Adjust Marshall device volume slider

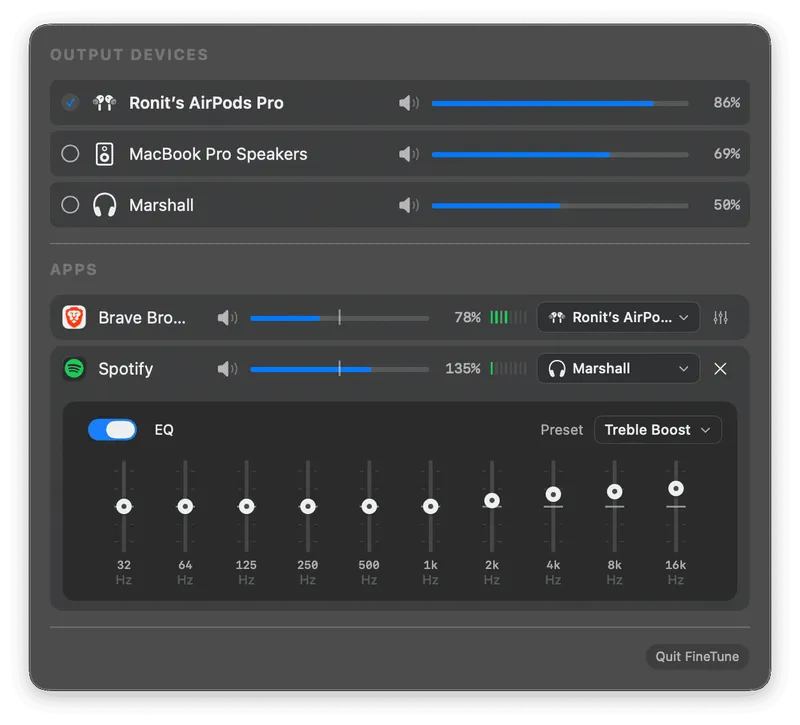[560, 205]
